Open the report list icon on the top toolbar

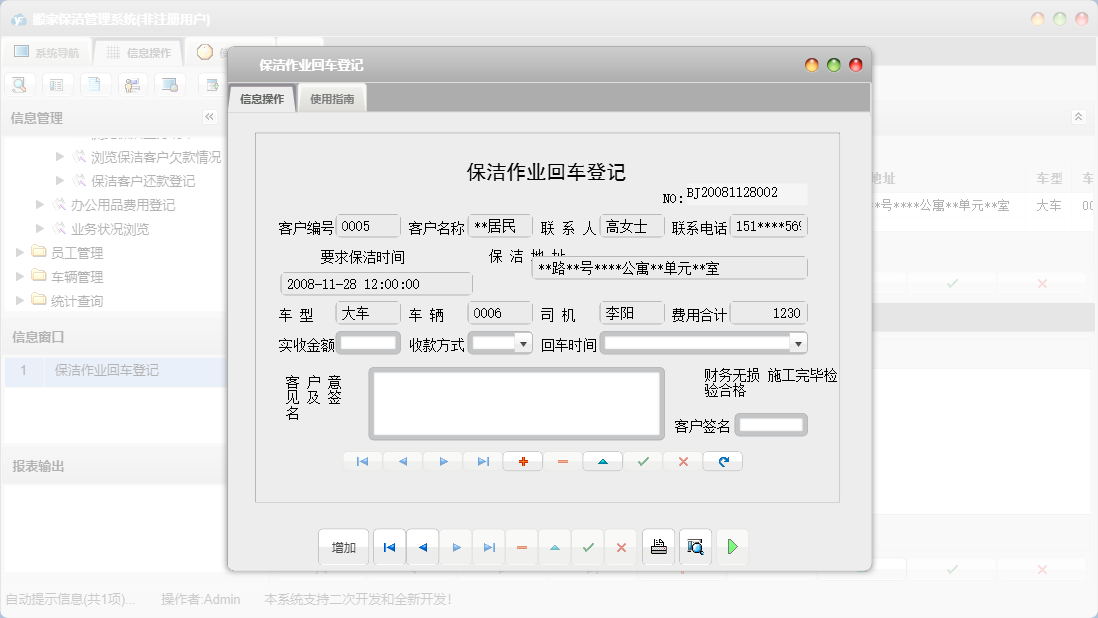click(x=57, y=84)
